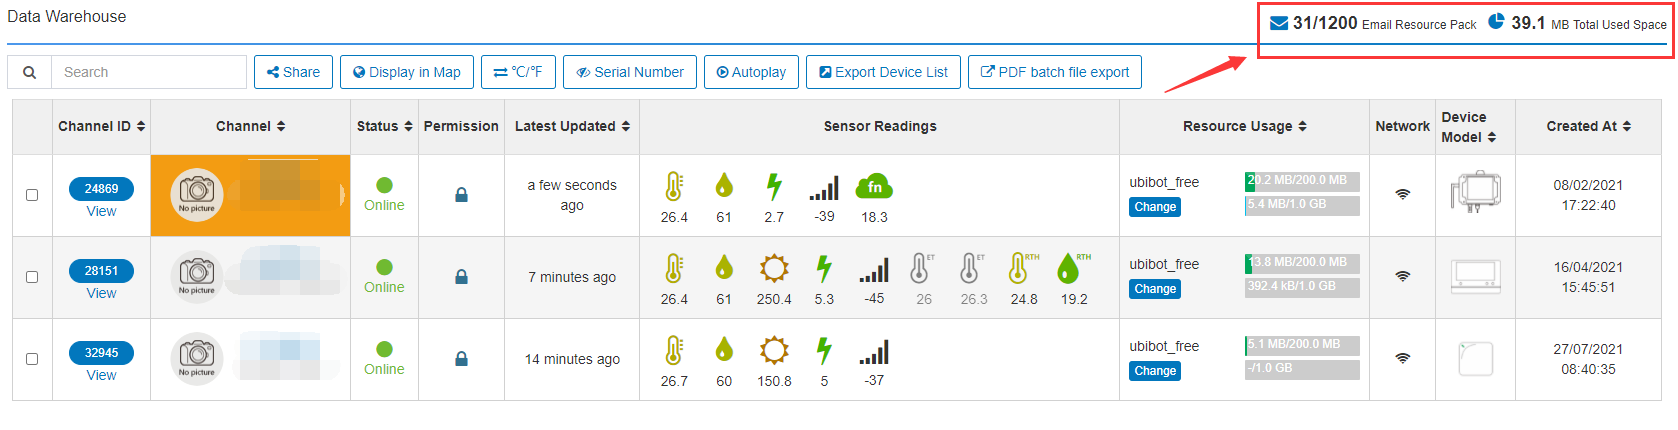Viewport: 1678px width, 430px height.
Task: Toggle the °C/°F unit switch
Action: (x=518, y=72)
